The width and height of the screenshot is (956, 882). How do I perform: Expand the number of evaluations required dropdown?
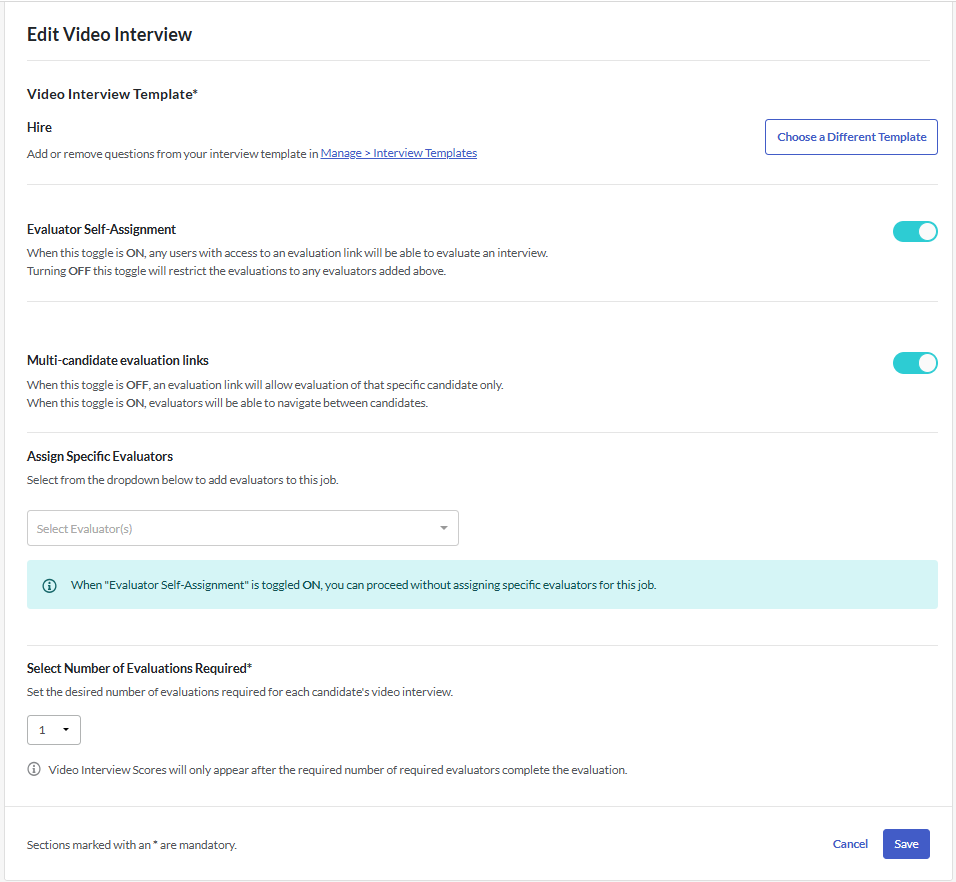[x=54, y=730]
